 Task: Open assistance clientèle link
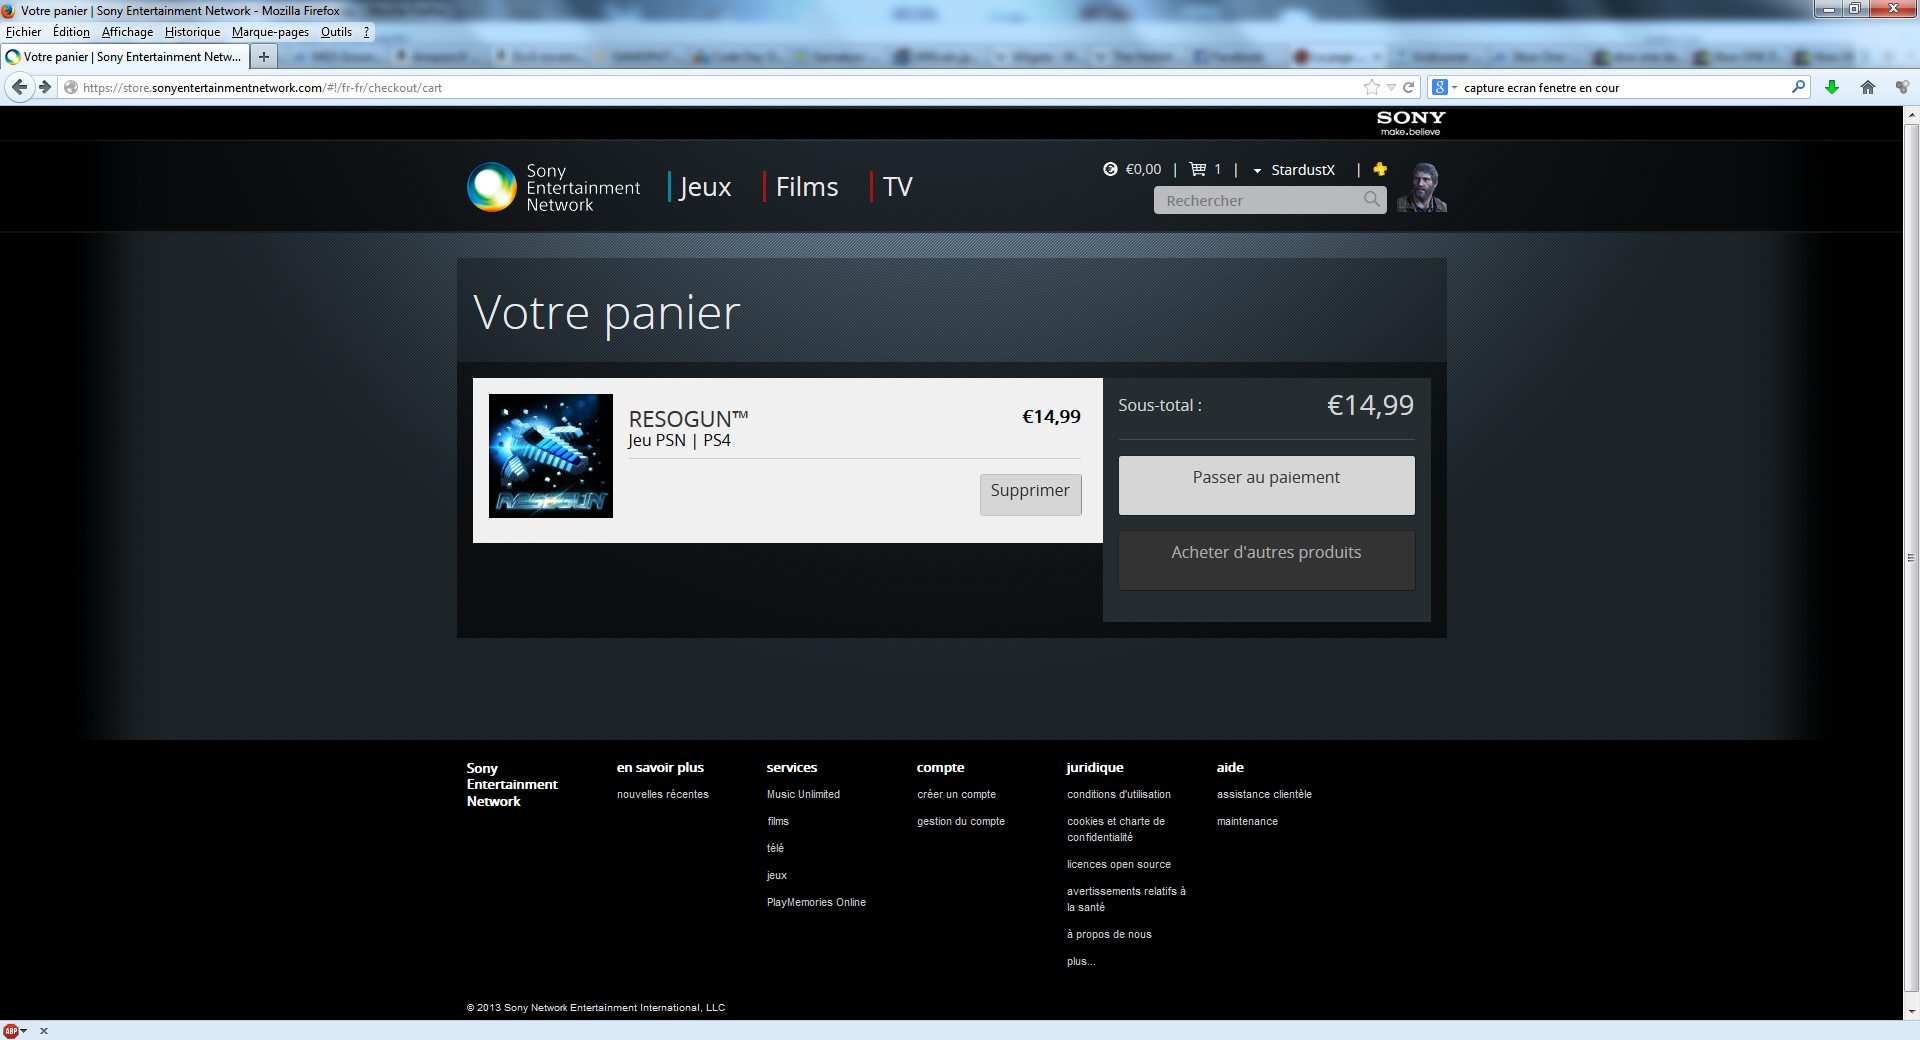[x=1264, y=794]
